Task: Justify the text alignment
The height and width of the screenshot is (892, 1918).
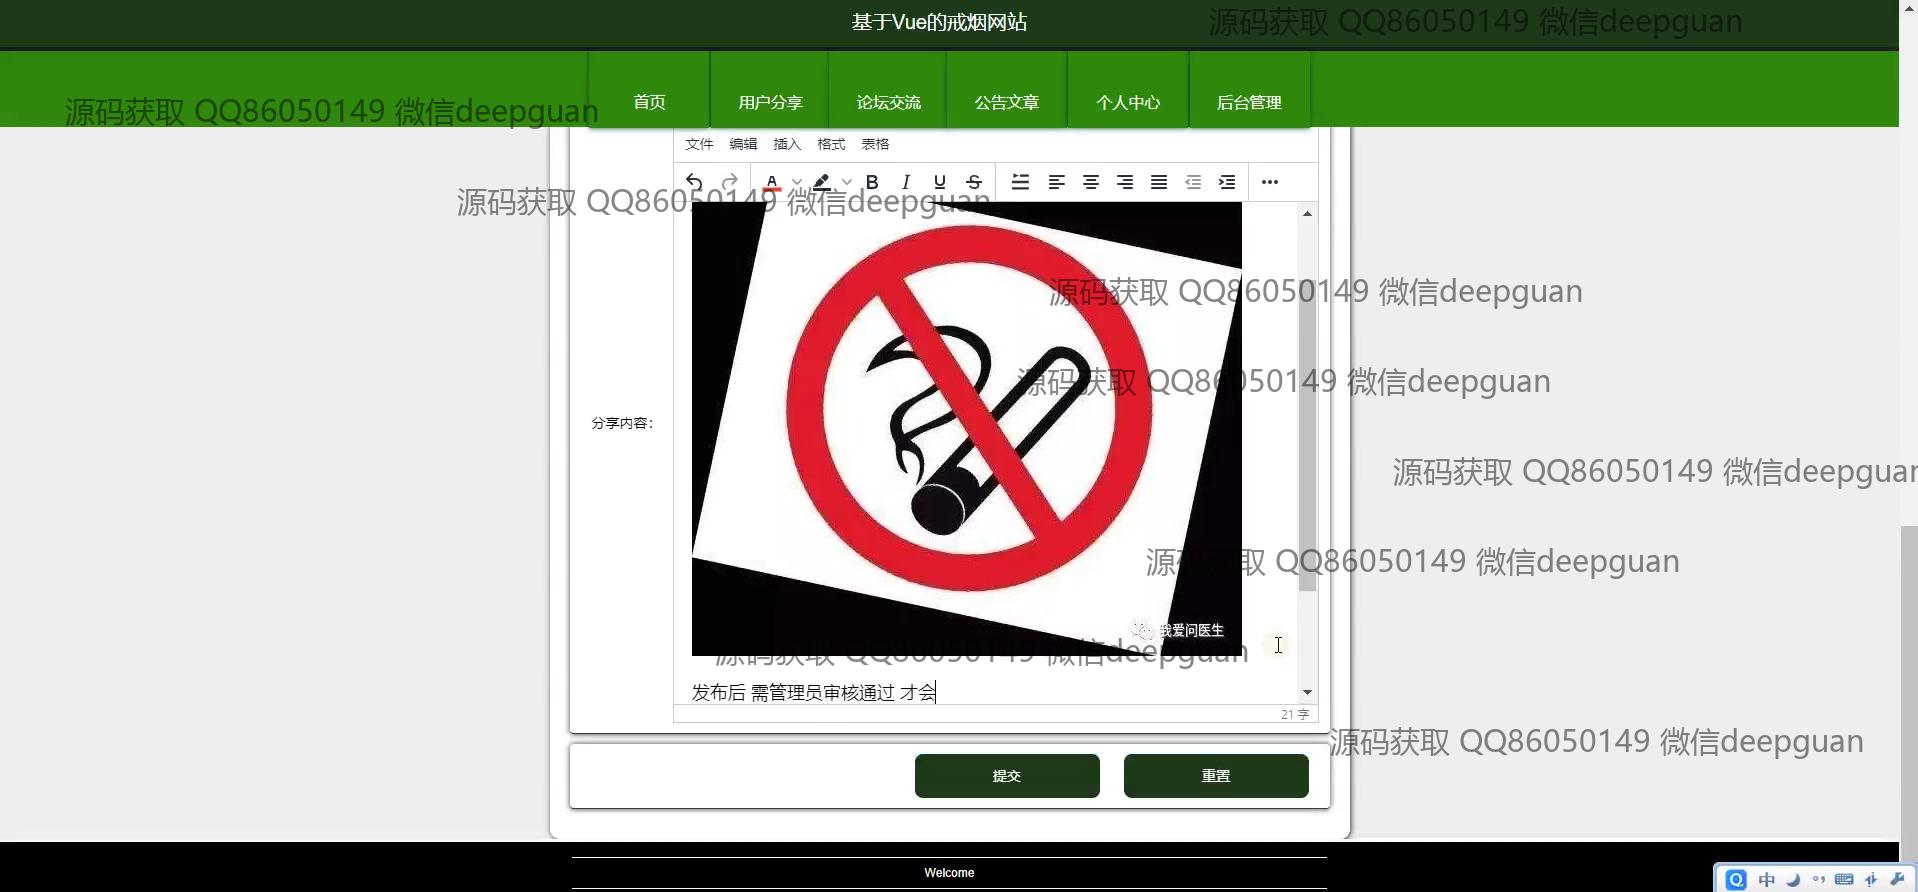Action: 1158,182
